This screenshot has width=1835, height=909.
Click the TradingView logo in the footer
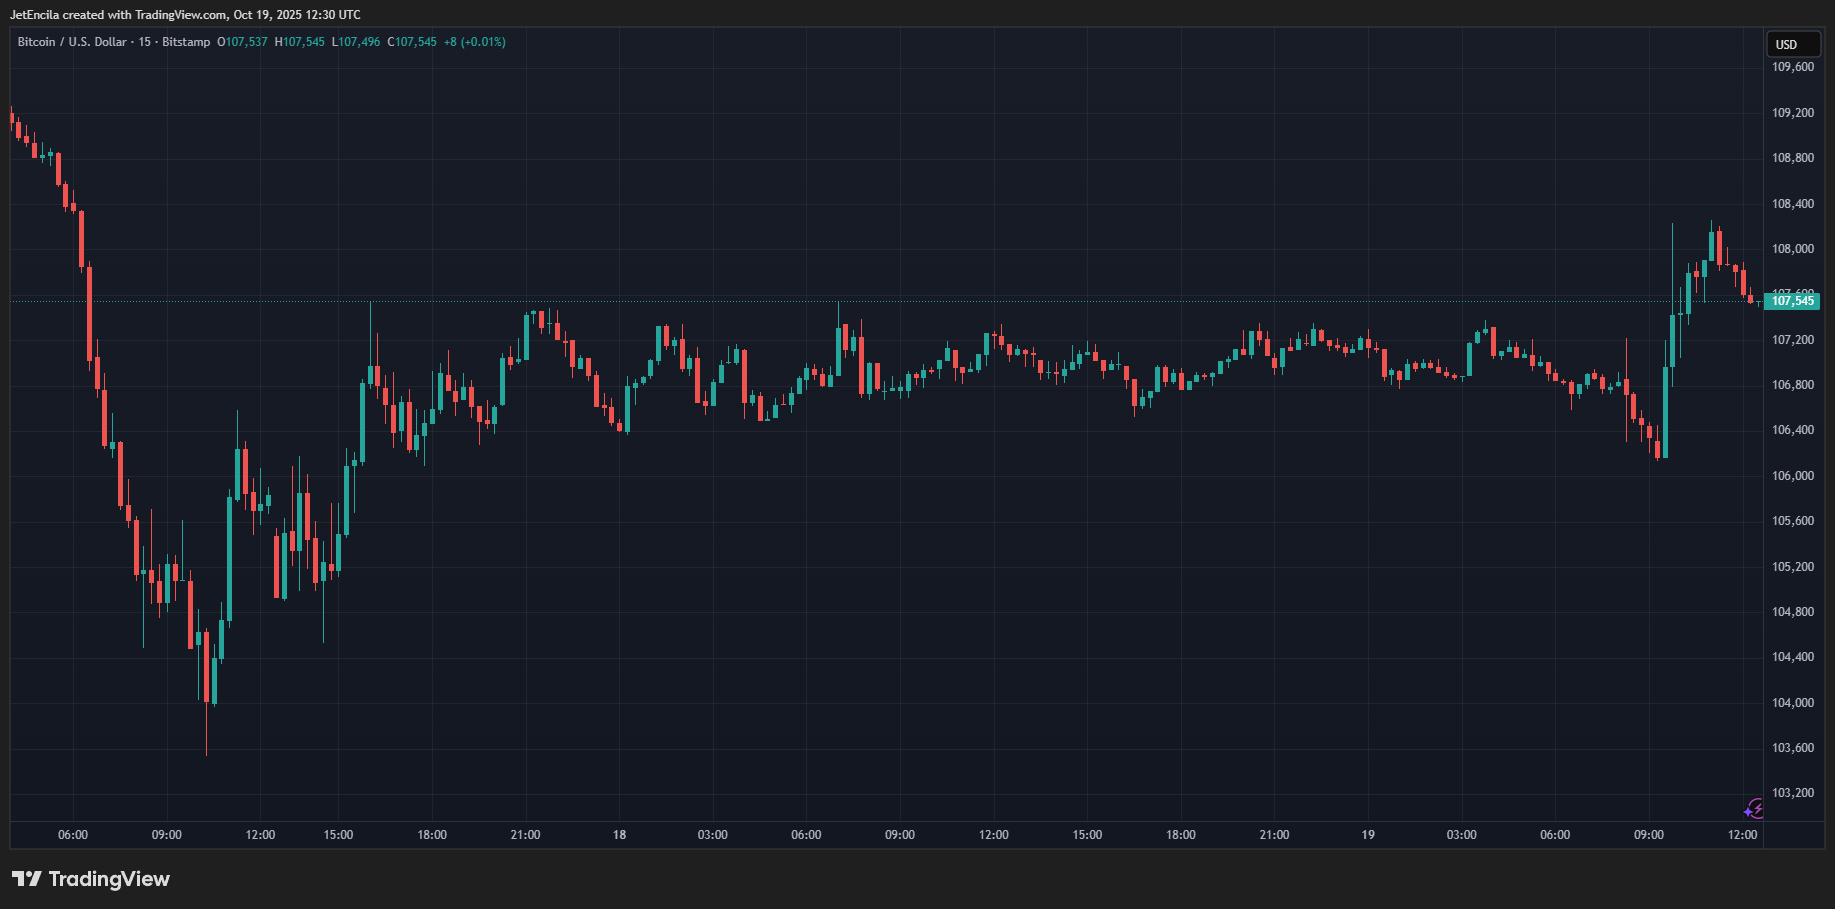click(91, 879)
